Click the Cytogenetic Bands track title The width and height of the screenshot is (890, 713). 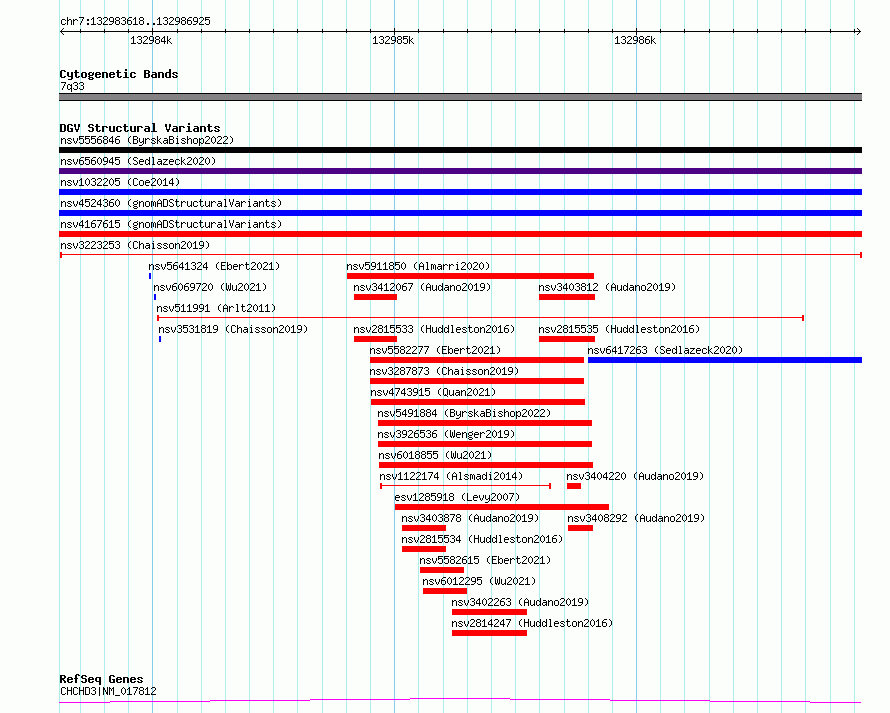pos(119,74)
